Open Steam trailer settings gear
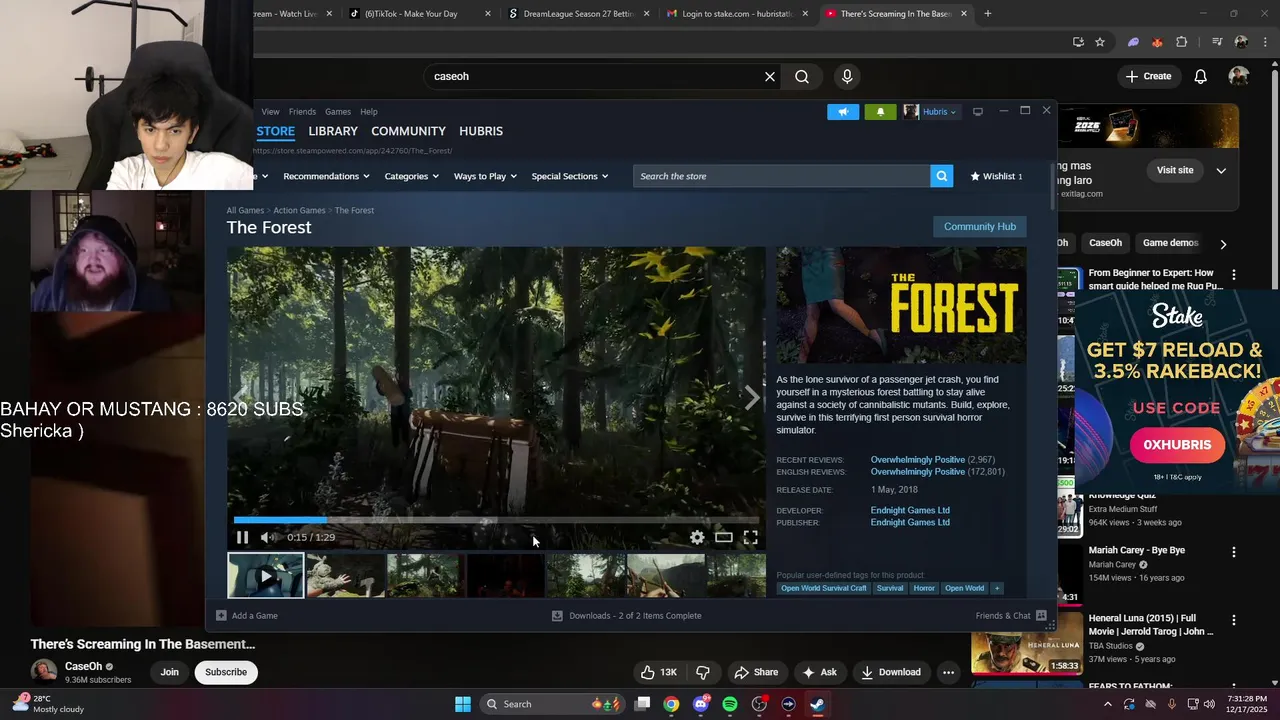 pyautogui.click(x=697, y=537)
